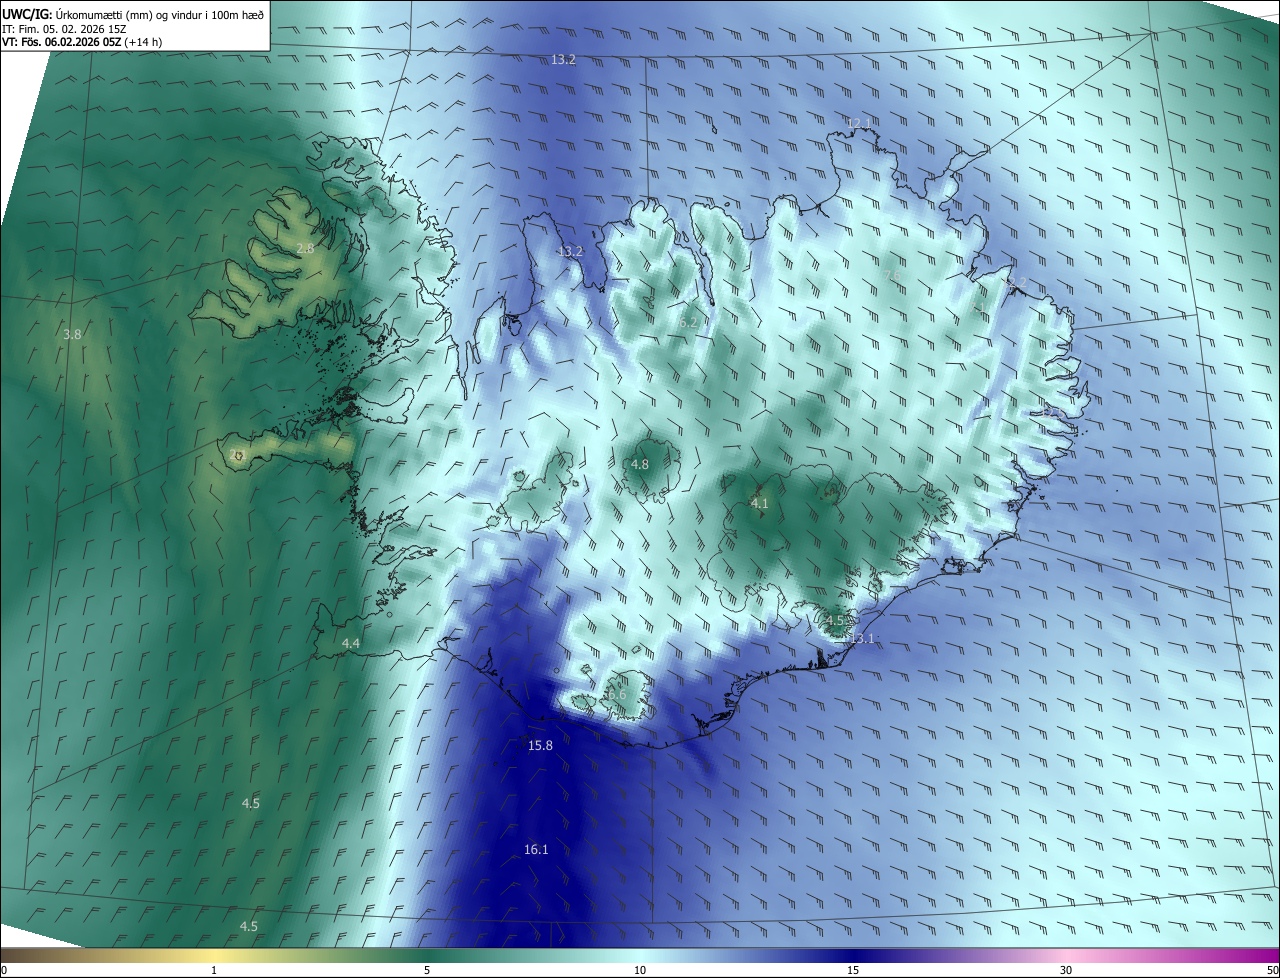Click the legend tick label '1'
The image size is (1280, 978).
pyautogui.click(x=214, y=970)
